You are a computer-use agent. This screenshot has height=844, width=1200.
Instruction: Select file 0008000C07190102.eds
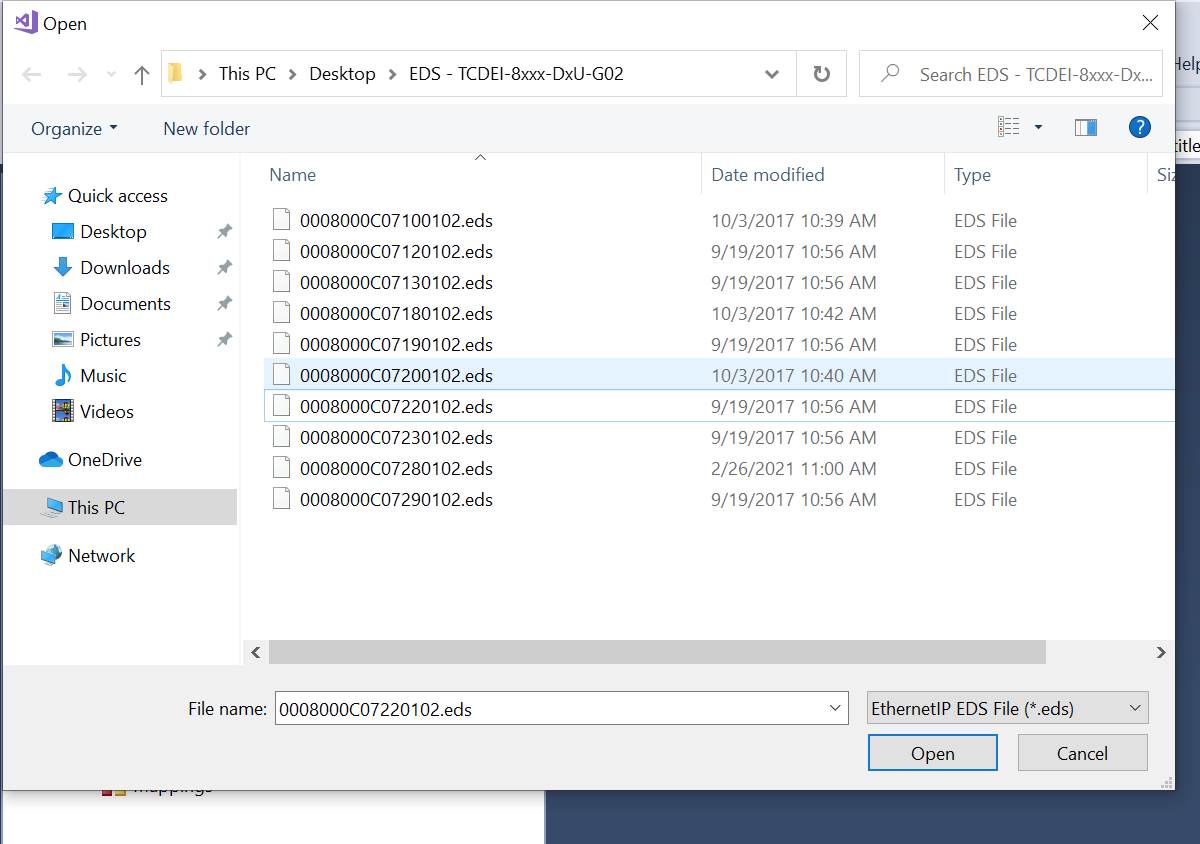click(396, 345)
